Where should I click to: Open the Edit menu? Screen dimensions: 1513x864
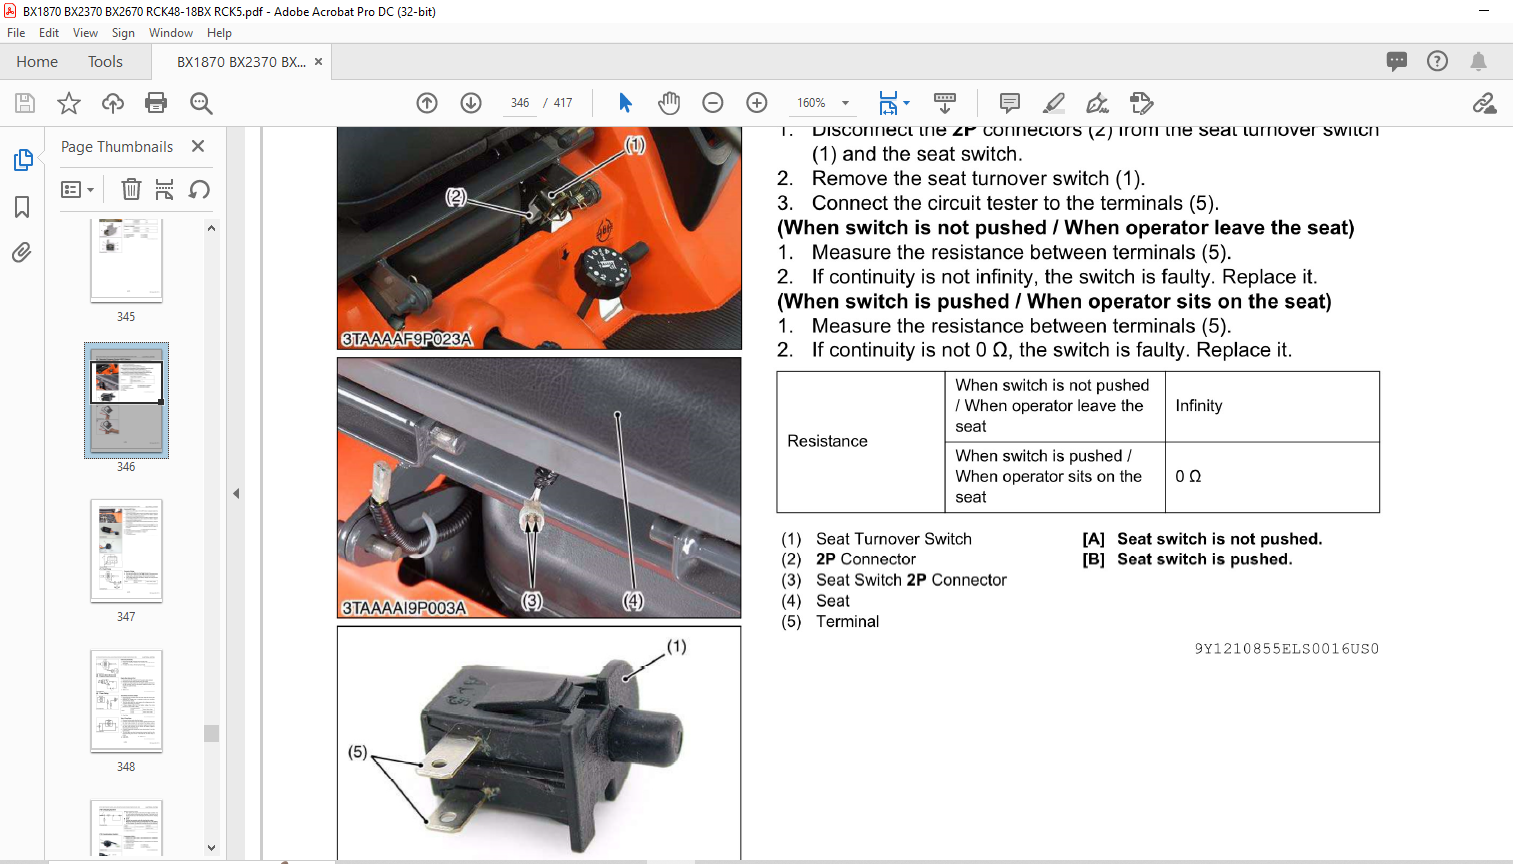point(49,33)
